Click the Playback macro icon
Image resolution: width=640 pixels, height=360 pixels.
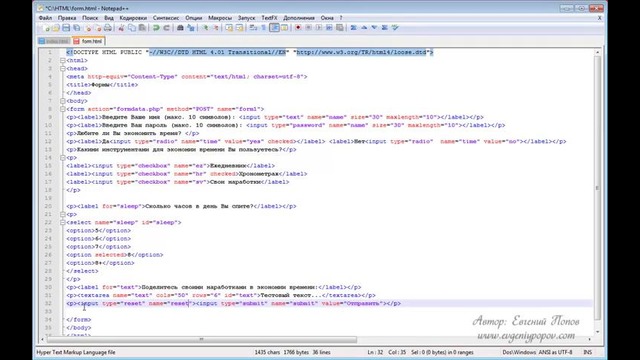pyautogui.click(x=319, y=28)
